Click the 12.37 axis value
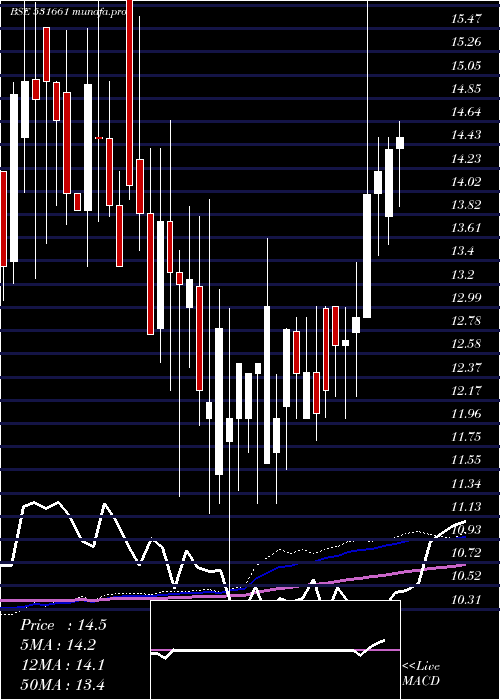The image size is (500, 700). point(467,367)
